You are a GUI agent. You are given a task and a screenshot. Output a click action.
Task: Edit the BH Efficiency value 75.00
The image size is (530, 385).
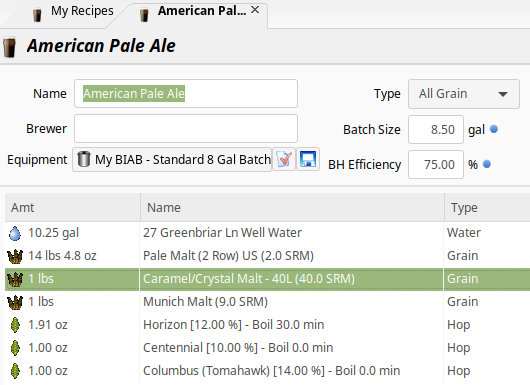click(436, 165)
